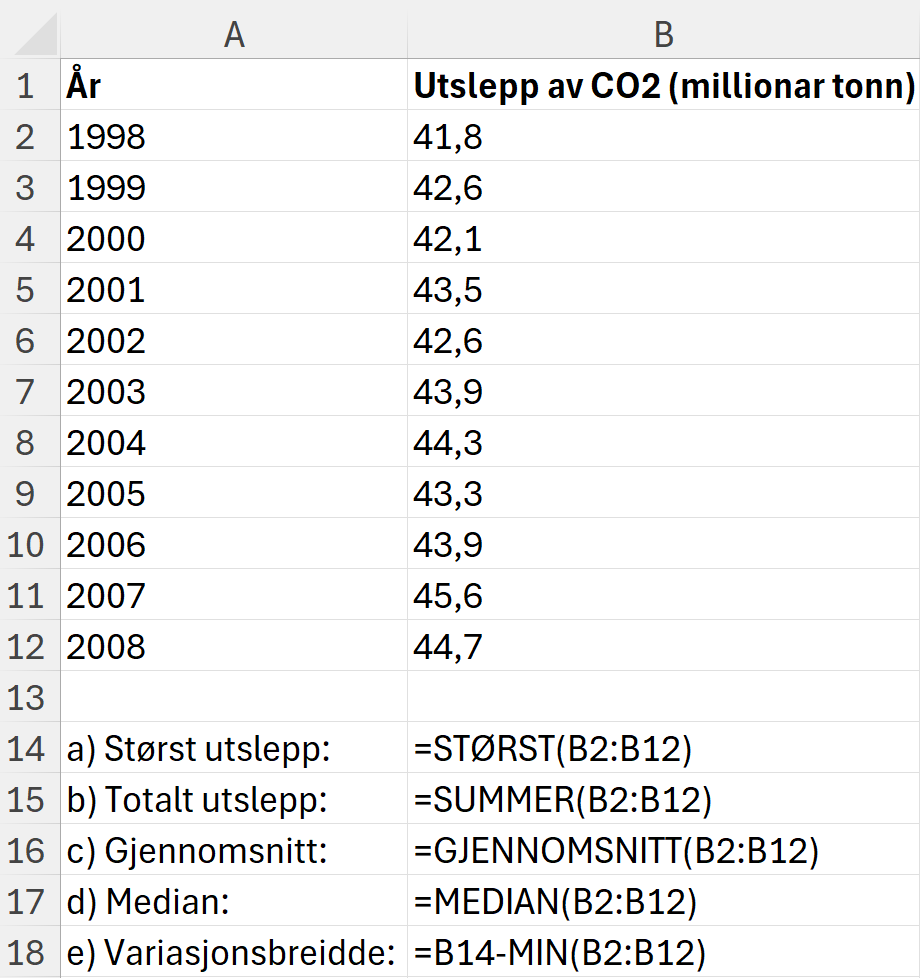Viewport: 920px width, 978px height.
Task: Select the =B14-MIN(B2:B12) formula cell
Action: [663, 953]
